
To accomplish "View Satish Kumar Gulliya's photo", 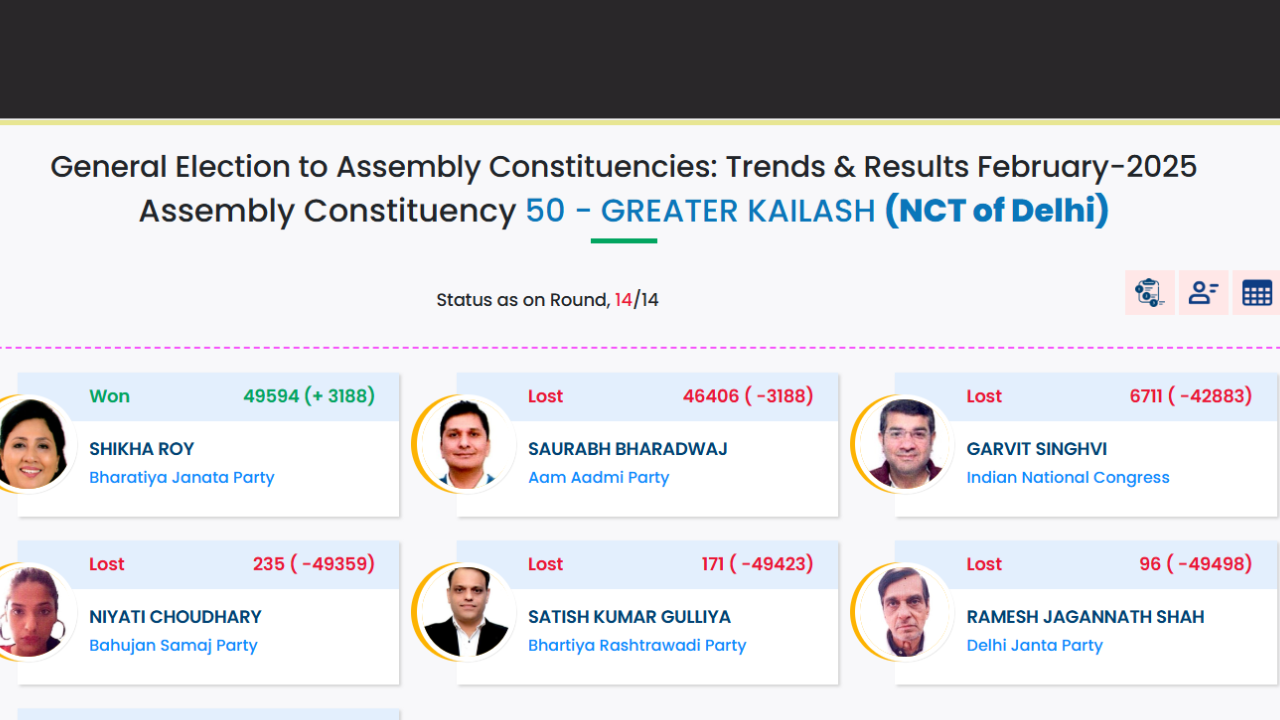I will [467, 613].
